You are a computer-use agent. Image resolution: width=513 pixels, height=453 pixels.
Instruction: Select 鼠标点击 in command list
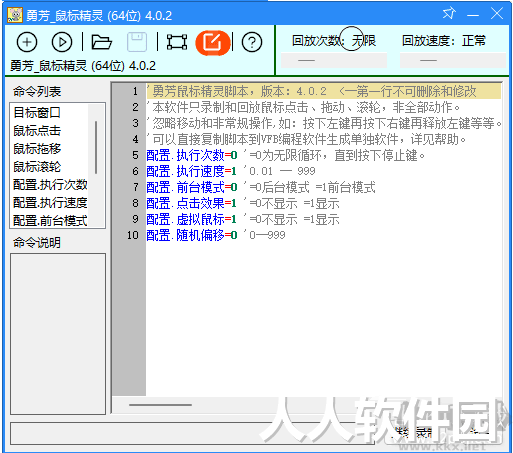[37, 131]
